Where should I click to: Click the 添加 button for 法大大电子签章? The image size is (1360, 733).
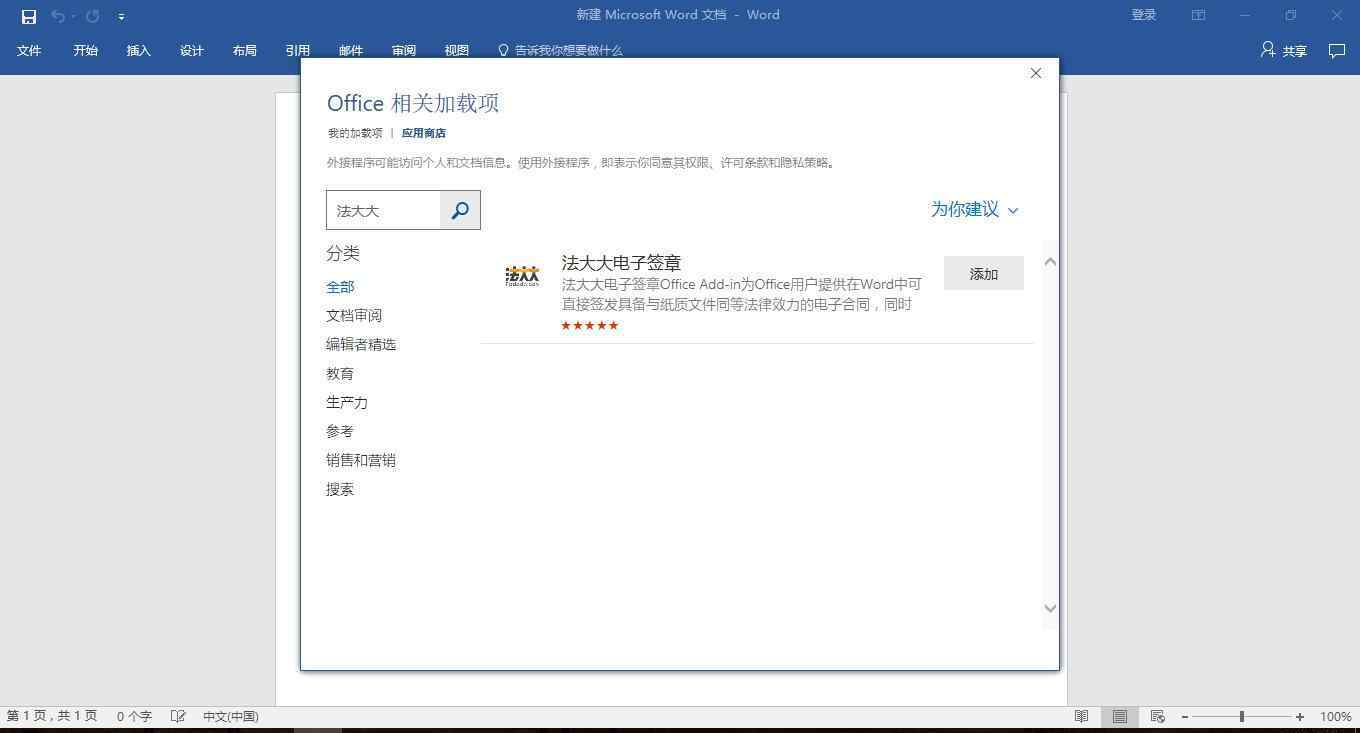point(983,274)
